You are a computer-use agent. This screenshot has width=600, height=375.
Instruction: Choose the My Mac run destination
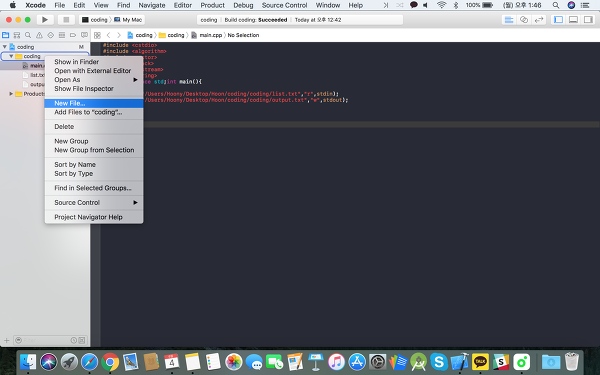(x=128, y=20)
